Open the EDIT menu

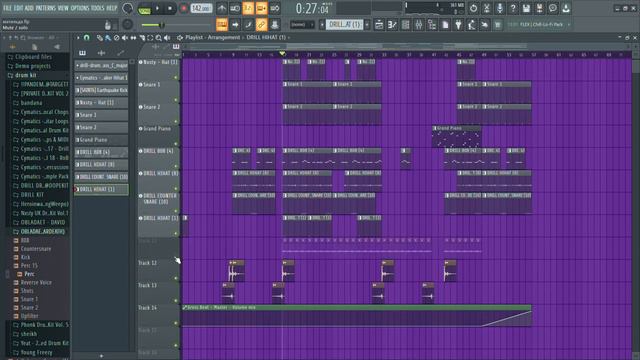pos(18,8)
